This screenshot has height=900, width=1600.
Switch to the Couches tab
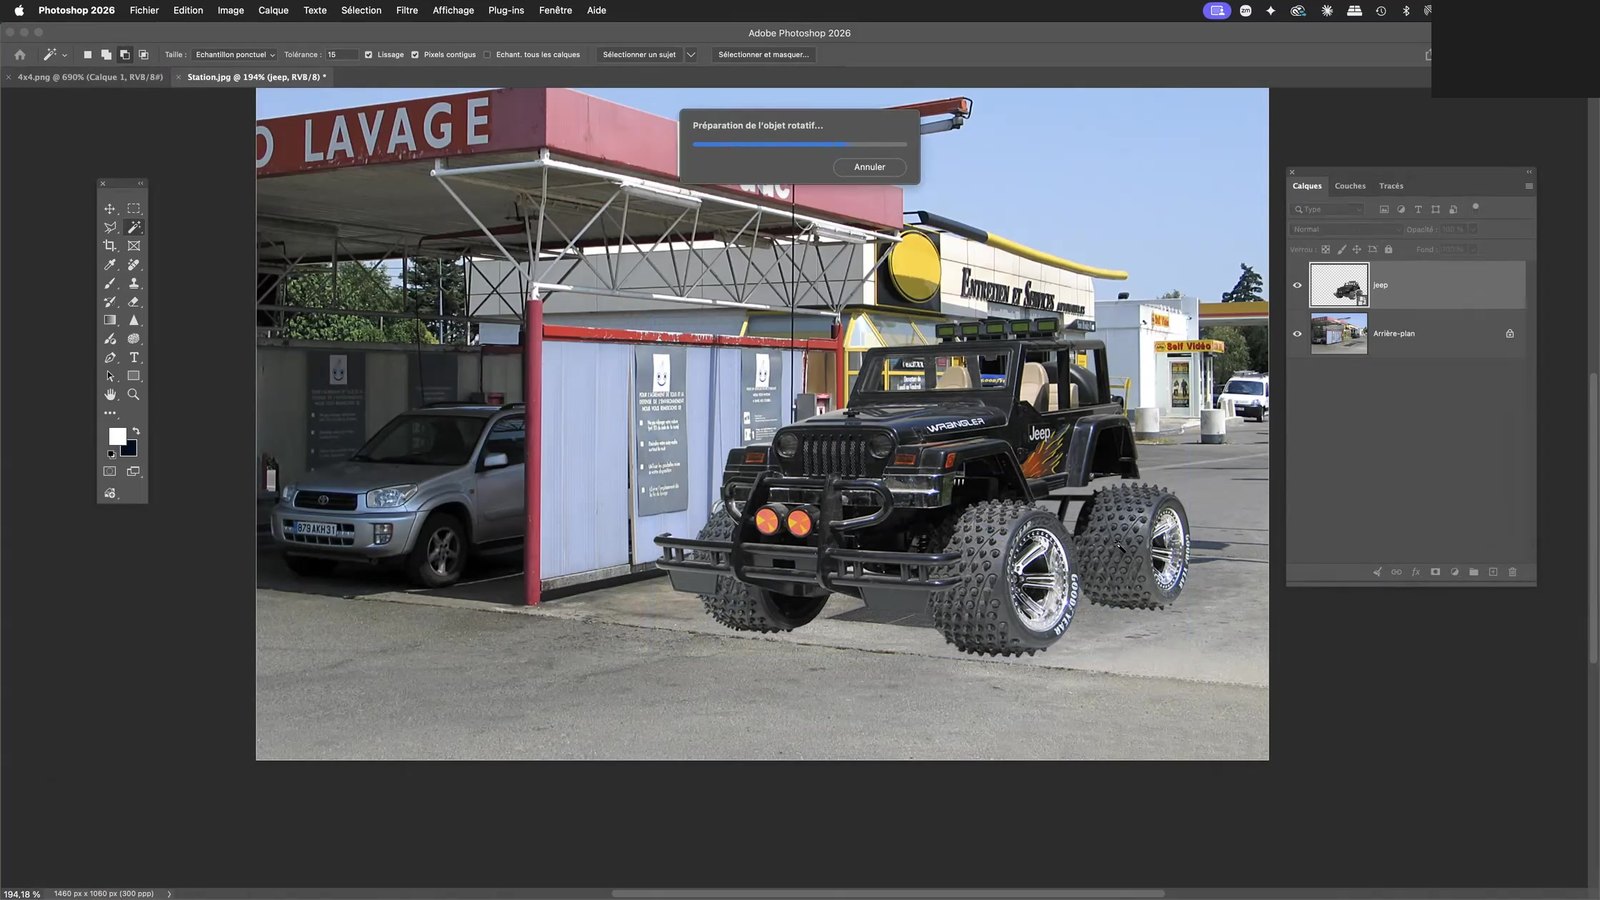pyautogui.click(x=1350, y=186)
